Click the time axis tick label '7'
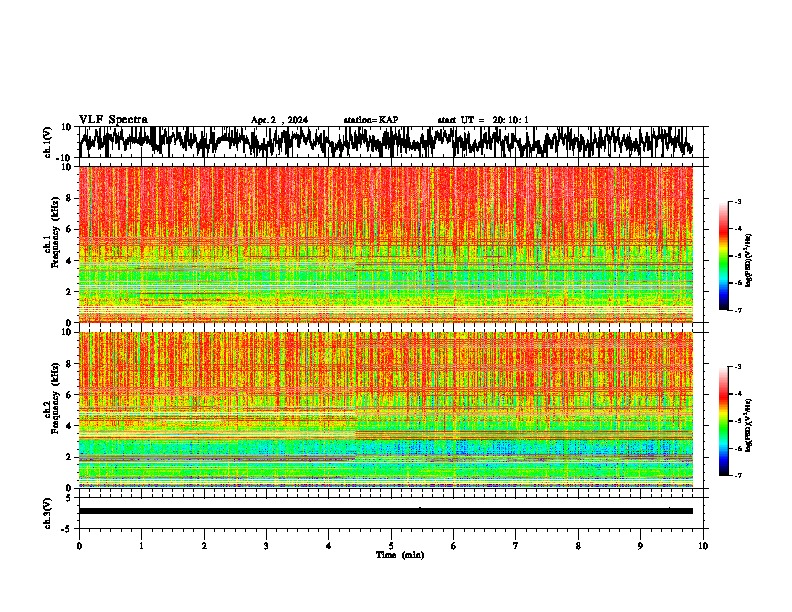Image resolution: width=792 pixels, height=612 pixels. [516, 546]
